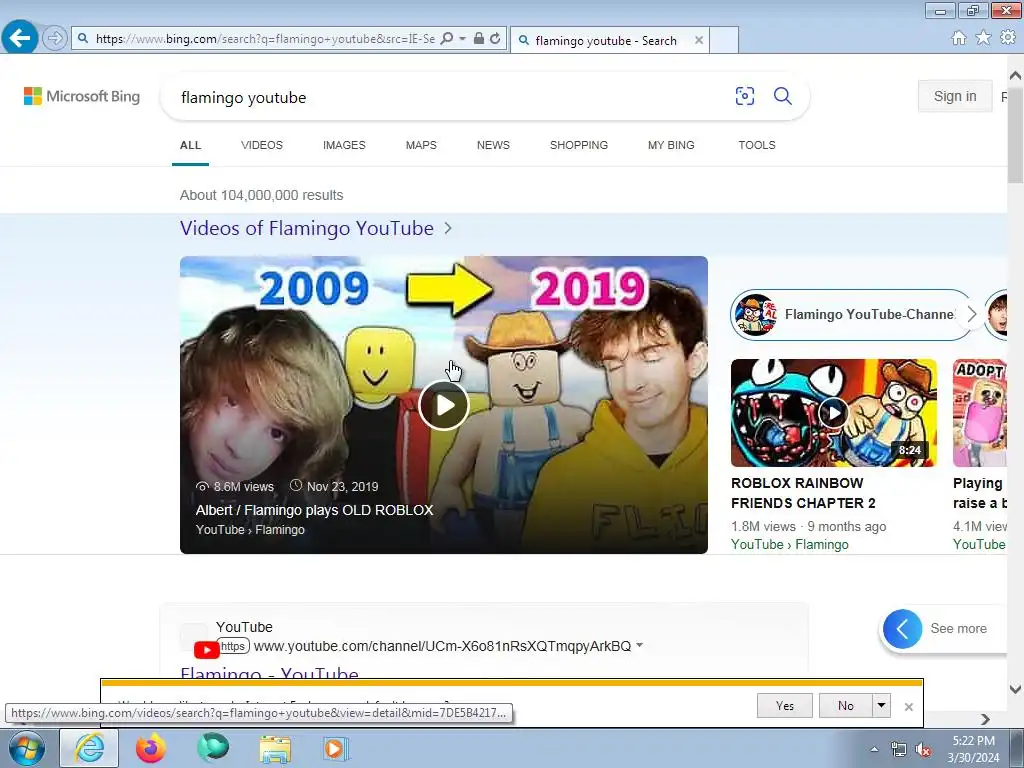Click 'Albert / Flamingo plays OLD ROBLOX' title

(314, 510)
